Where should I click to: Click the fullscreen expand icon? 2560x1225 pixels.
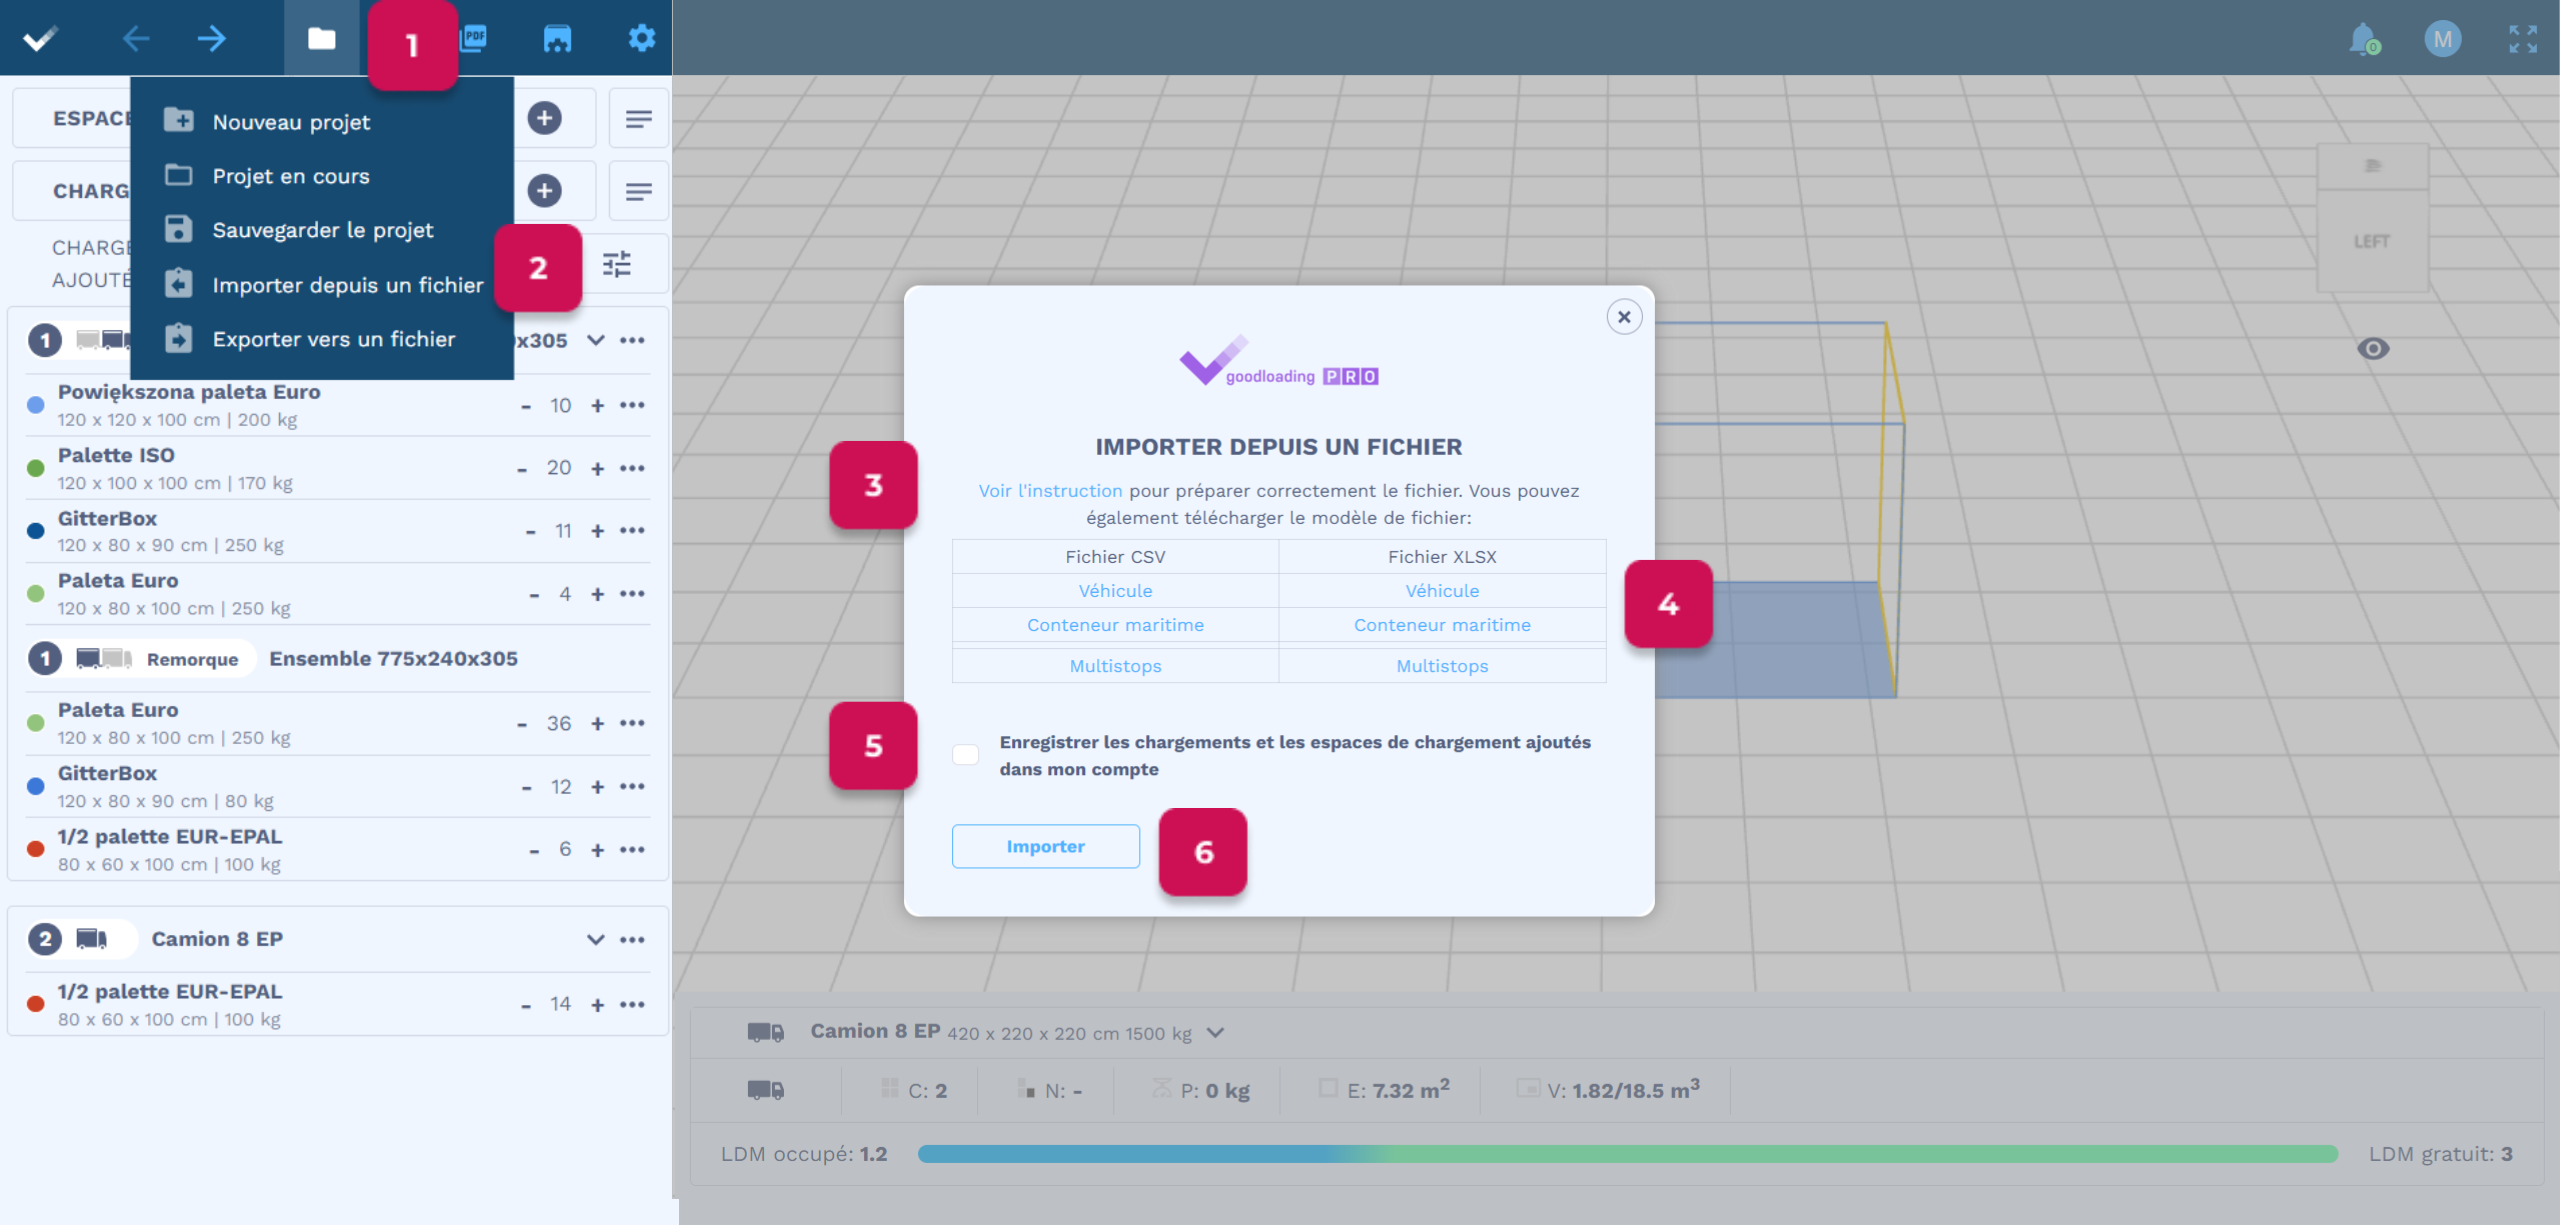[2522, 39]
